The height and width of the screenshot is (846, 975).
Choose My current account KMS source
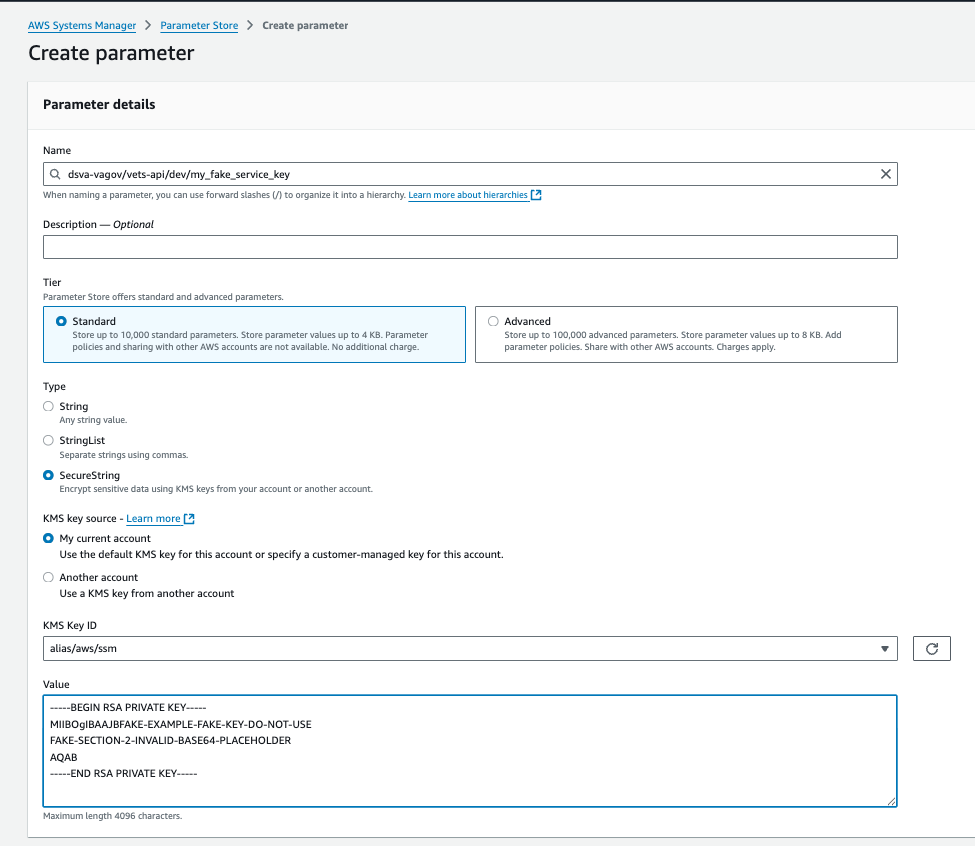point(49,538)
